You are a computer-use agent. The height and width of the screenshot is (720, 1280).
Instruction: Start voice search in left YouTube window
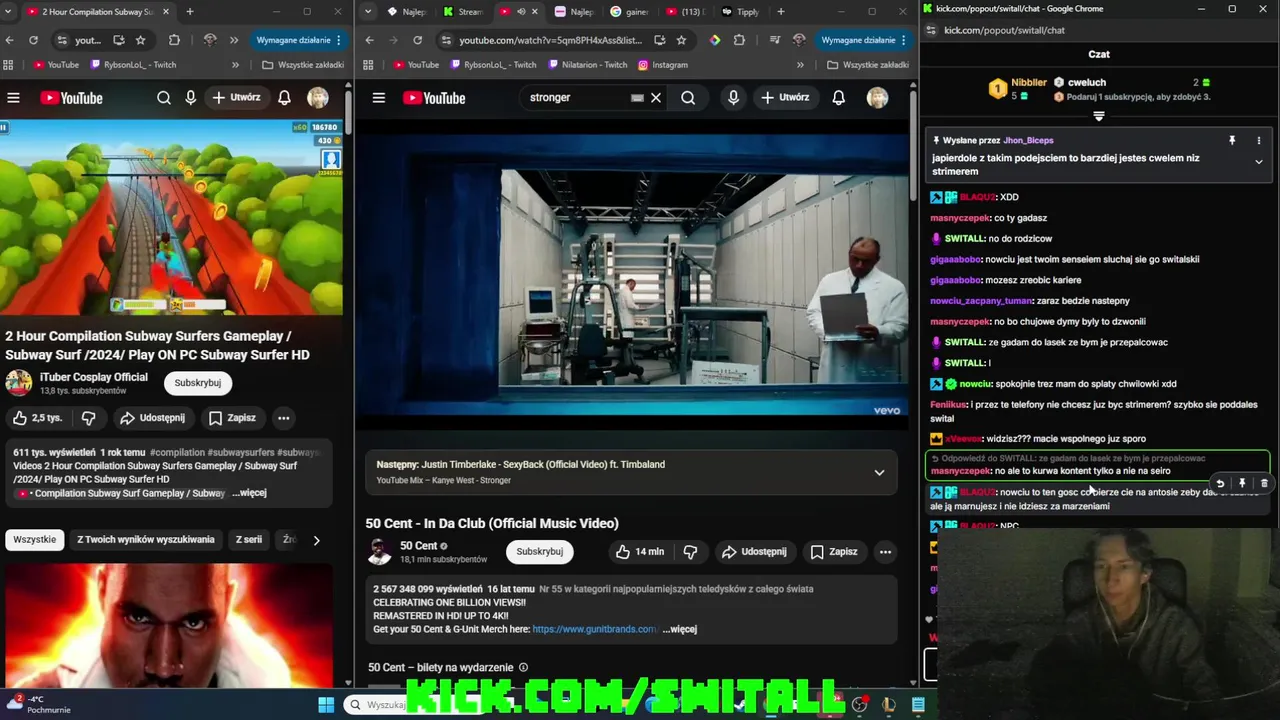191,98
